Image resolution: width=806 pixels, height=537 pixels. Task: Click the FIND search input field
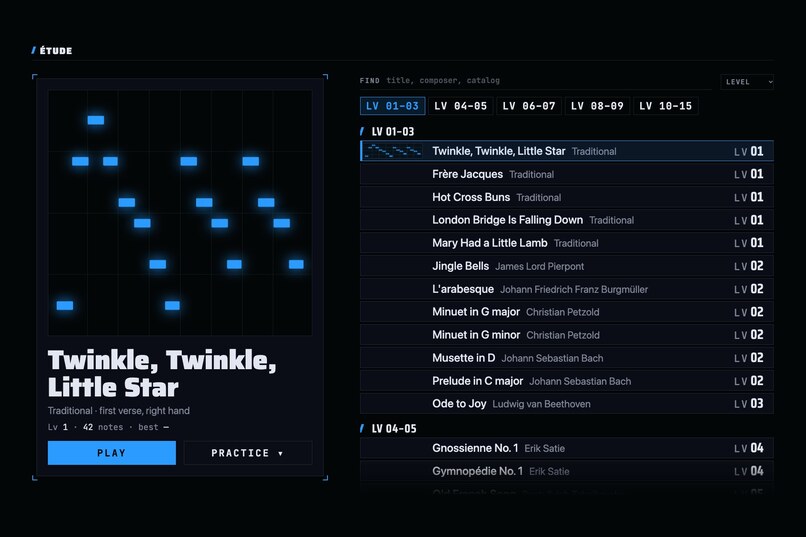[535, 81]
